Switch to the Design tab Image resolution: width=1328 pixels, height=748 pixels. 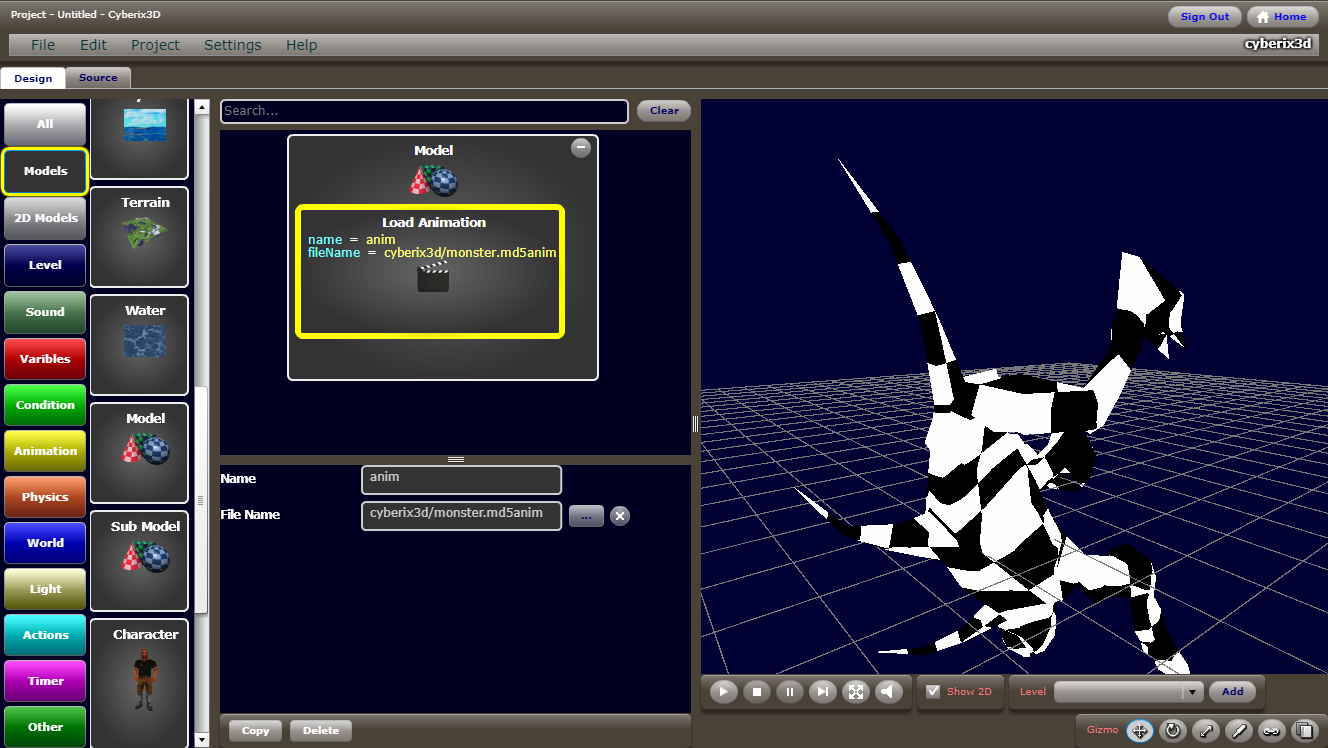[33, 78]
